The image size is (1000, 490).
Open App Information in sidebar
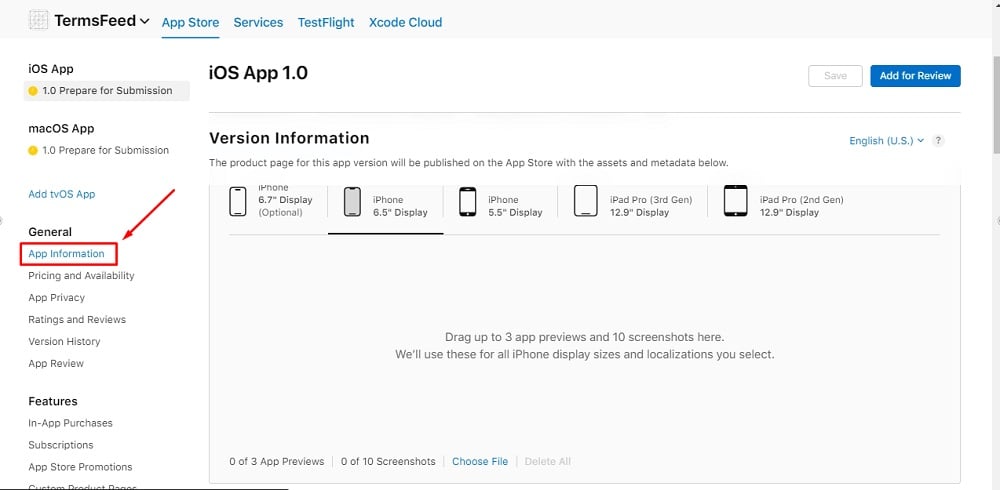(x=66, y=254)
